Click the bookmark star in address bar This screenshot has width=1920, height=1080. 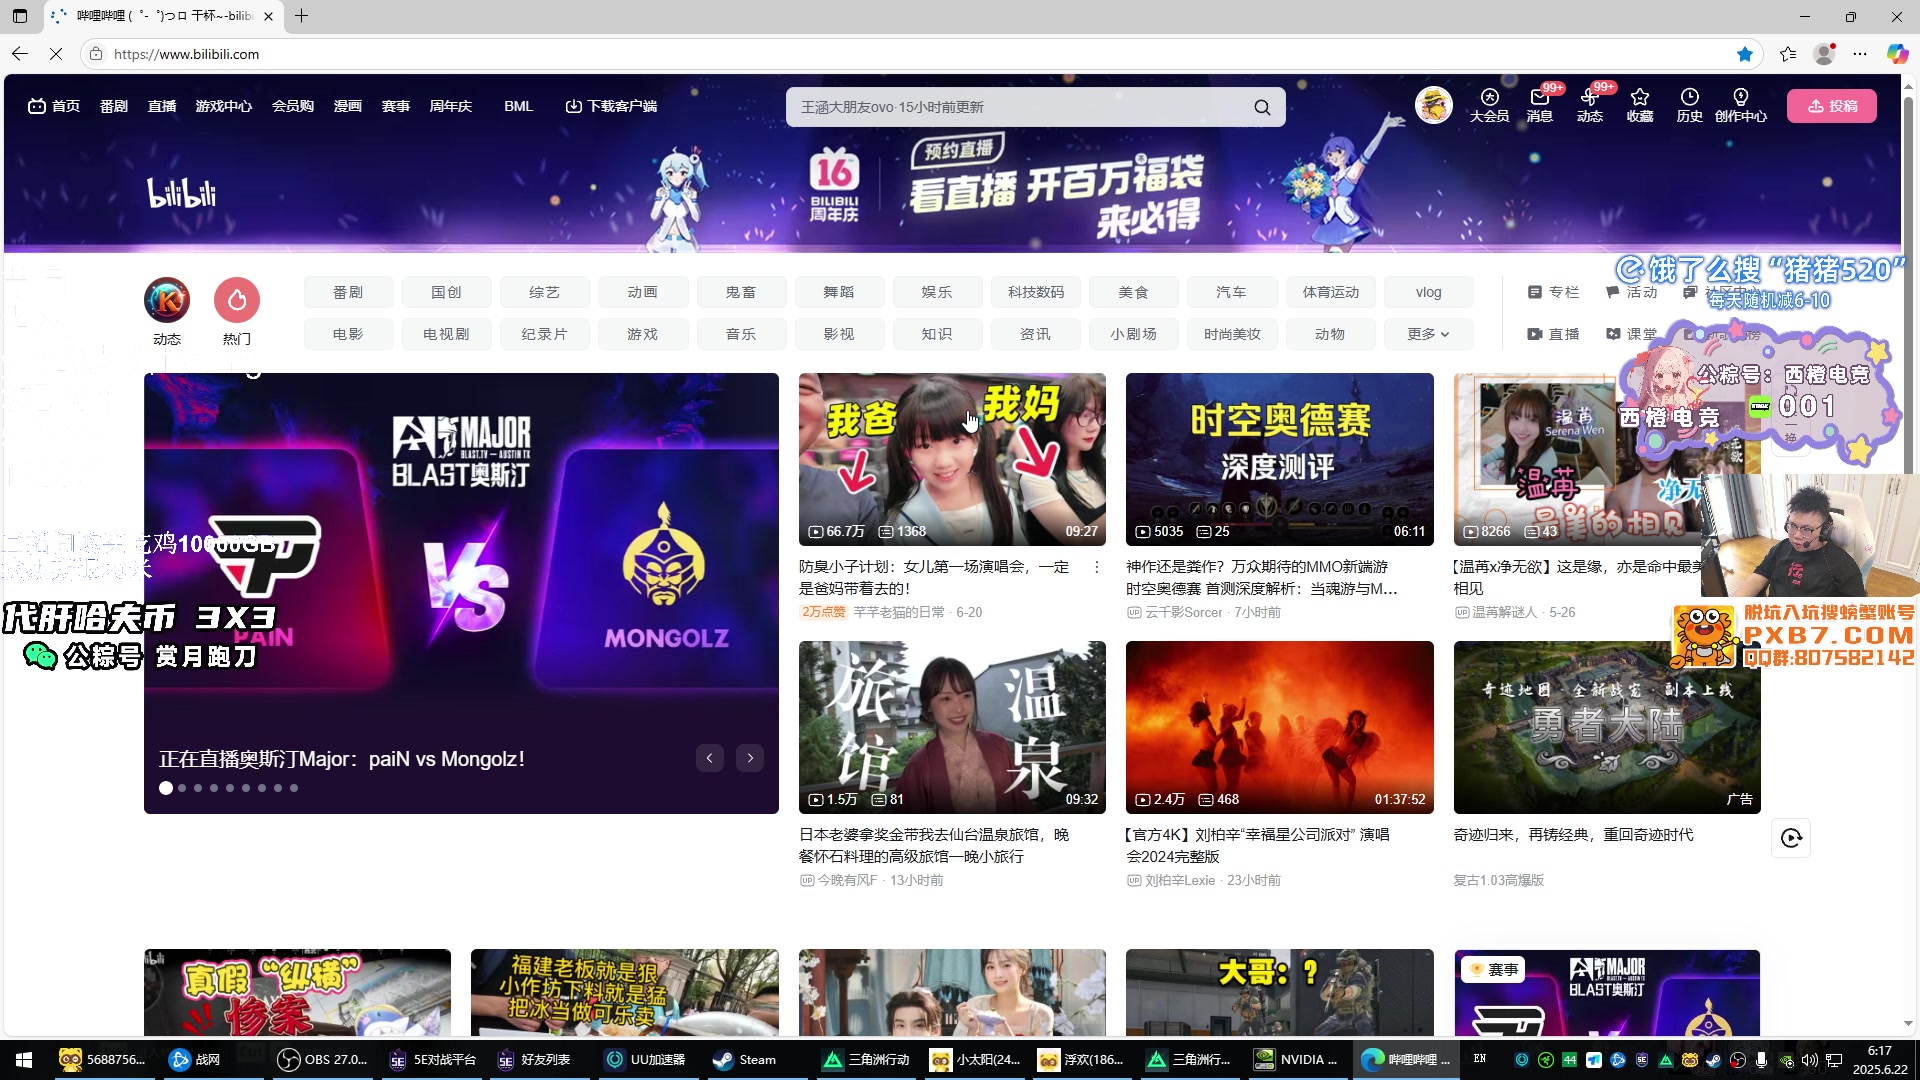point(1745,54)
